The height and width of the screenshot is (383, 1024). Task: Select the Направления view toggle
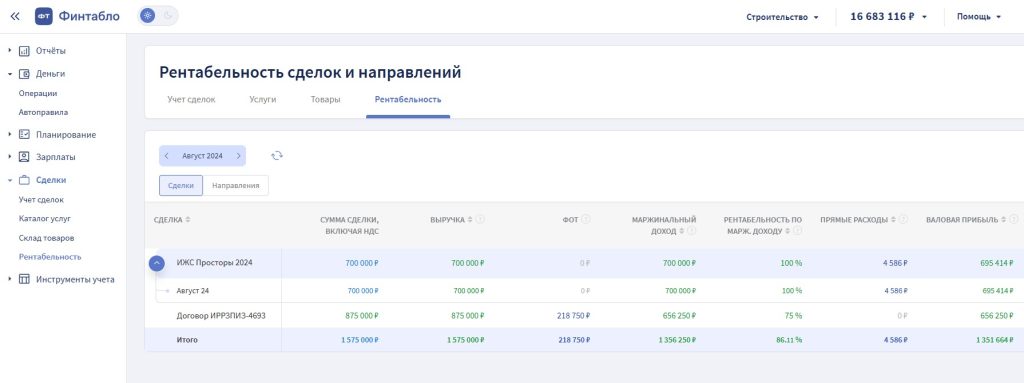(x=236, y=186)
